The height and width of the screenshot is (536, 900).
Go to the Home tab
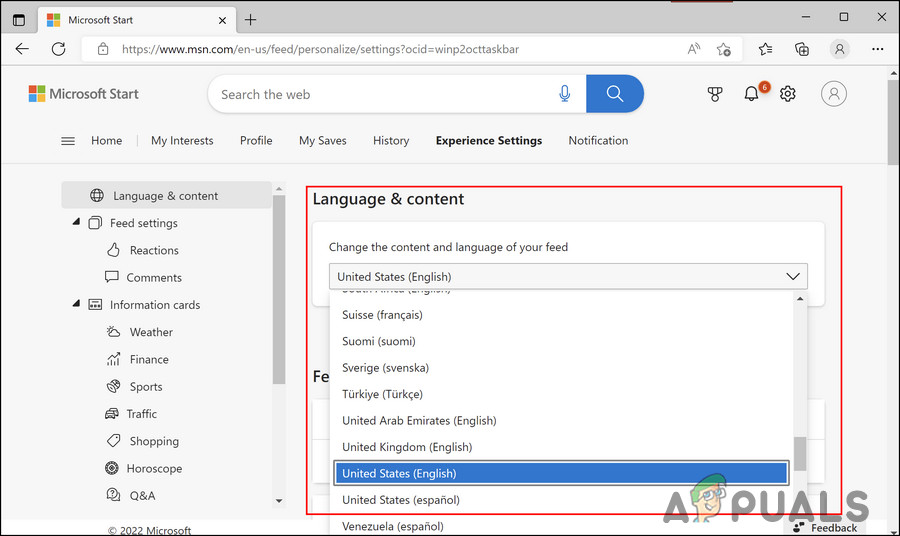tap(107, 141)
